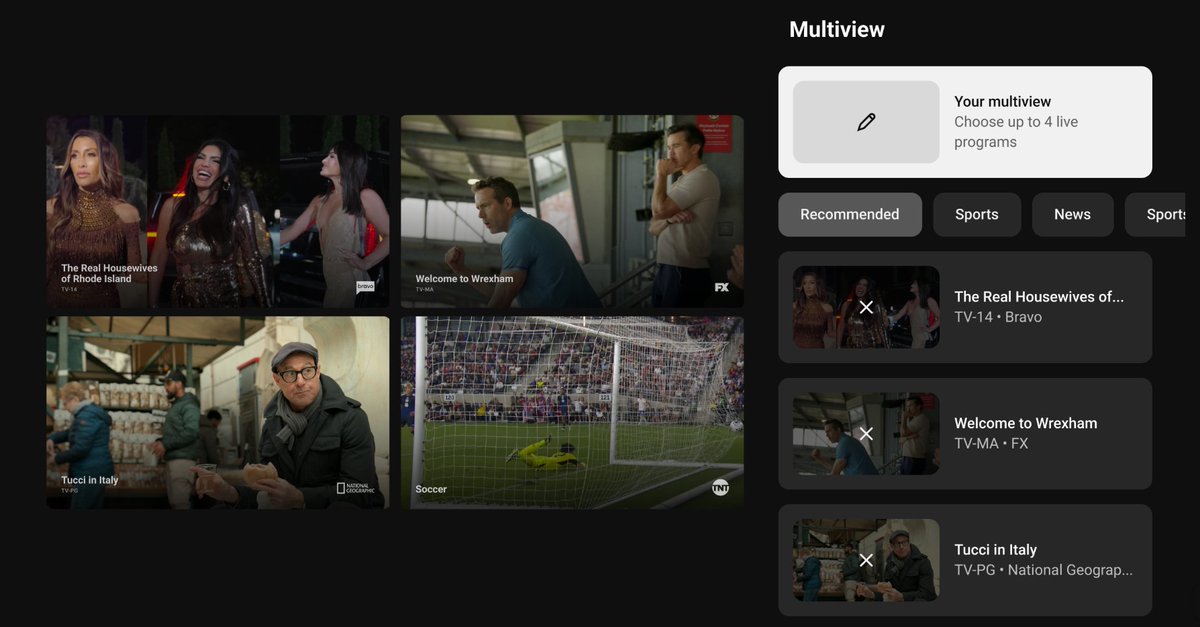
Task: Remove Tucci in Italy via its X icon
Action: (866, 560)
